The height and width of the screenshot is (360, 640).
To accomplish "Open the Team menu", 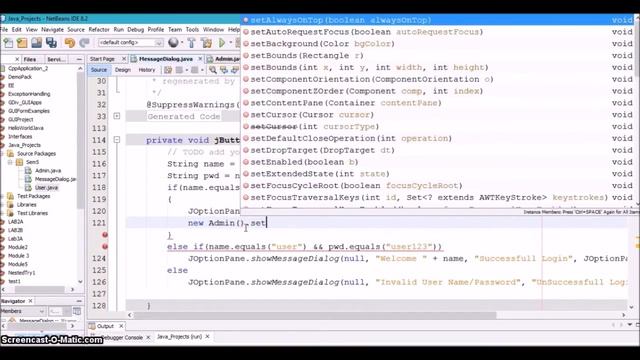I will 175,30.
